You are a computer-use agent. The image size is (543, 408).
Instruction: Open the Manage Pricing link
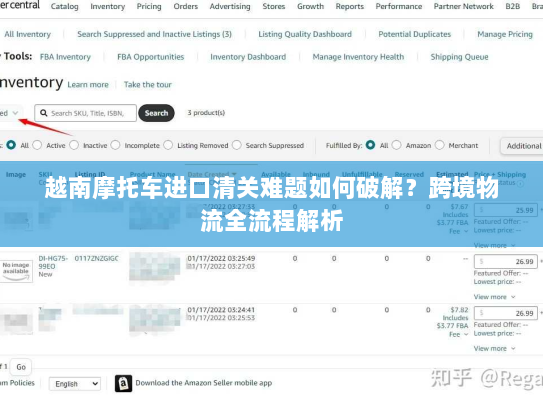(x=505, y=34)
